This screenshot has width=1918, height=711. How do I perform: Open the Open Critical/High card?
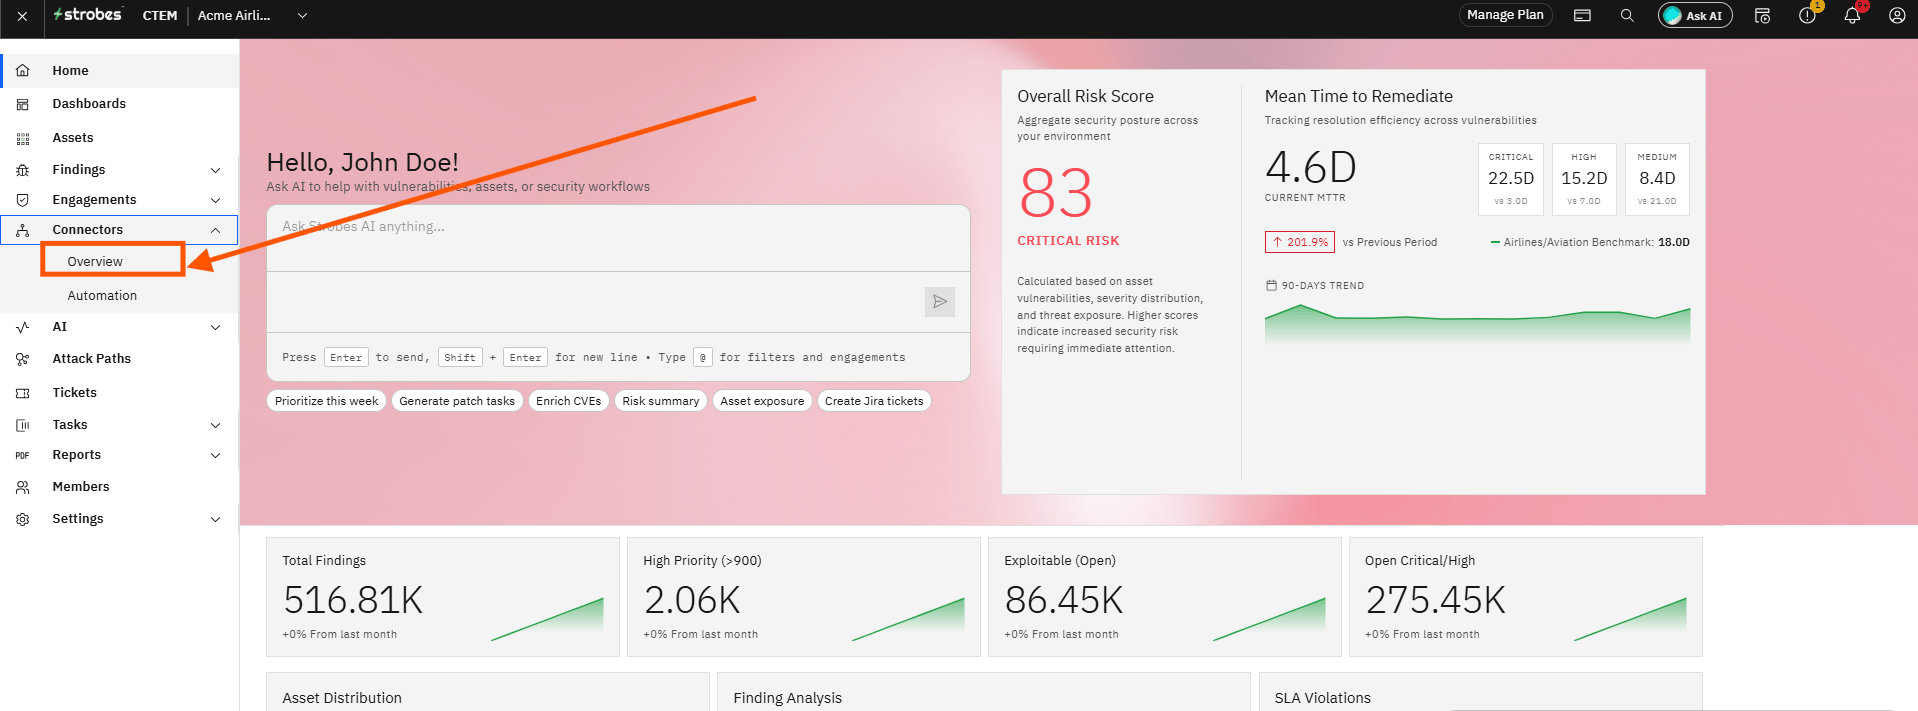pyautogui.click(x=1526, y=597)
